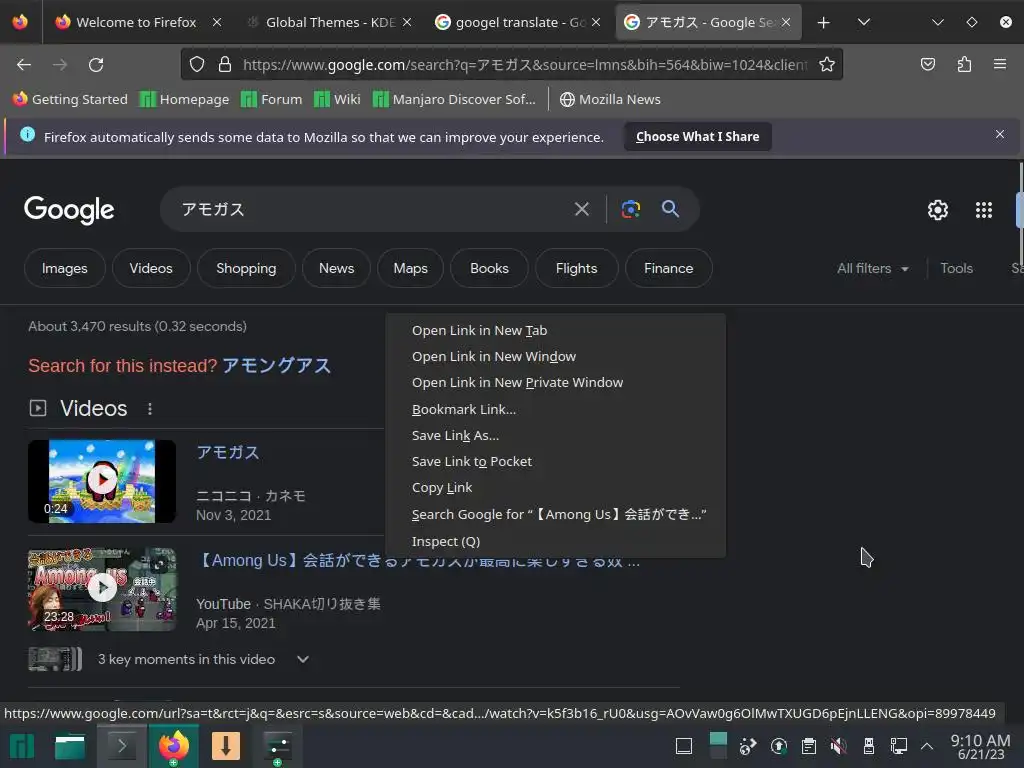Image resolution: width=1024 pixels, height=768 pixels.
Task: Switch to the googel translate tab
Action: [x=519, y=23]
